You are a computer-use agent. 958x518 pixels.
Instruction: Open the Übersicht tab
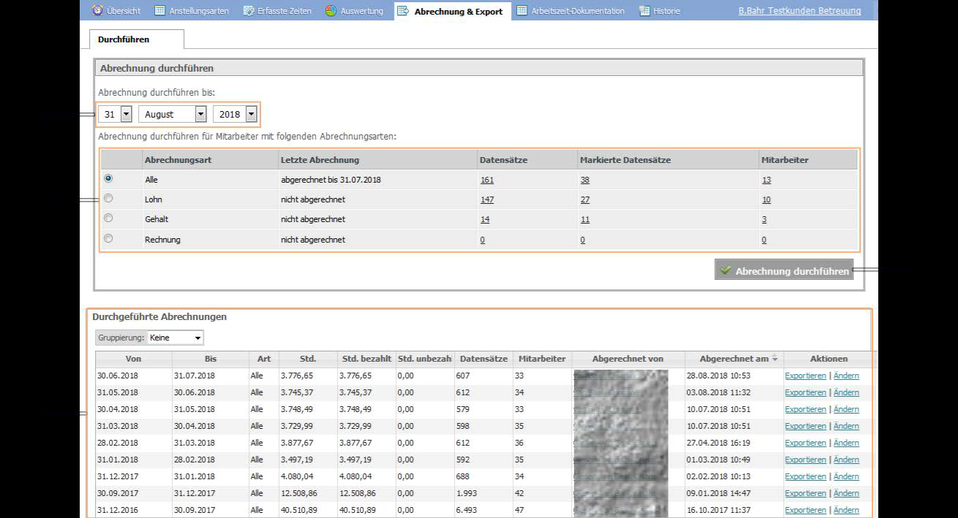tap(123, 11)
